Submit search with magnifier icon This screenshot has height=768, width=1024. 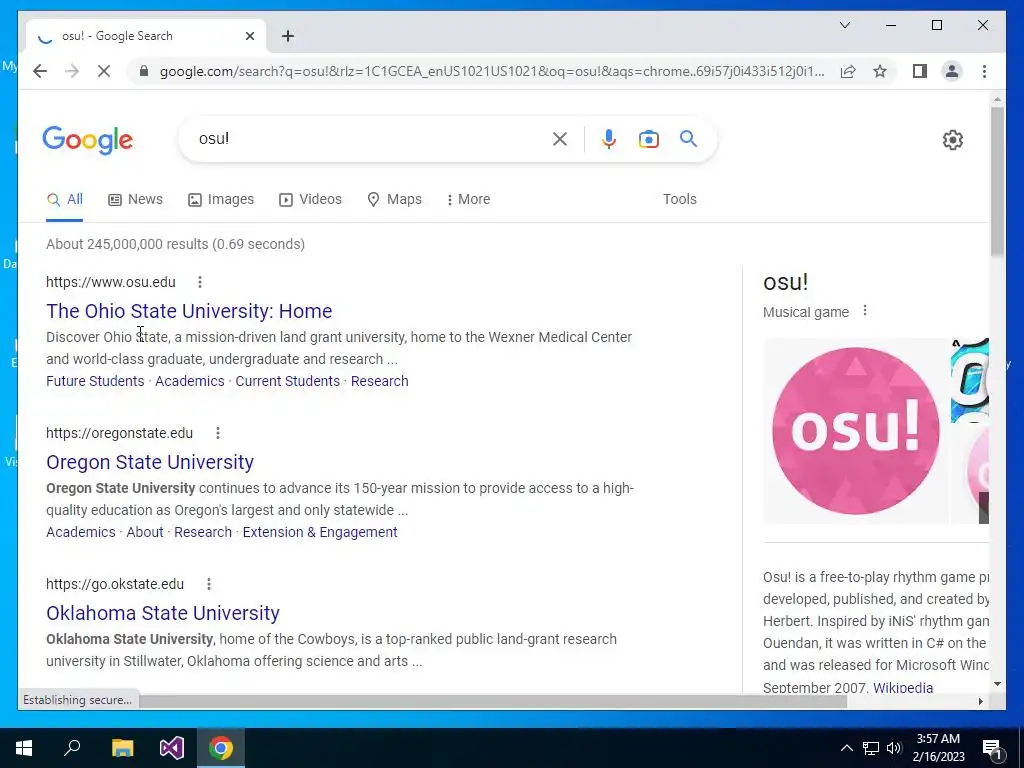pyautogui.click(x=688, y=139)
